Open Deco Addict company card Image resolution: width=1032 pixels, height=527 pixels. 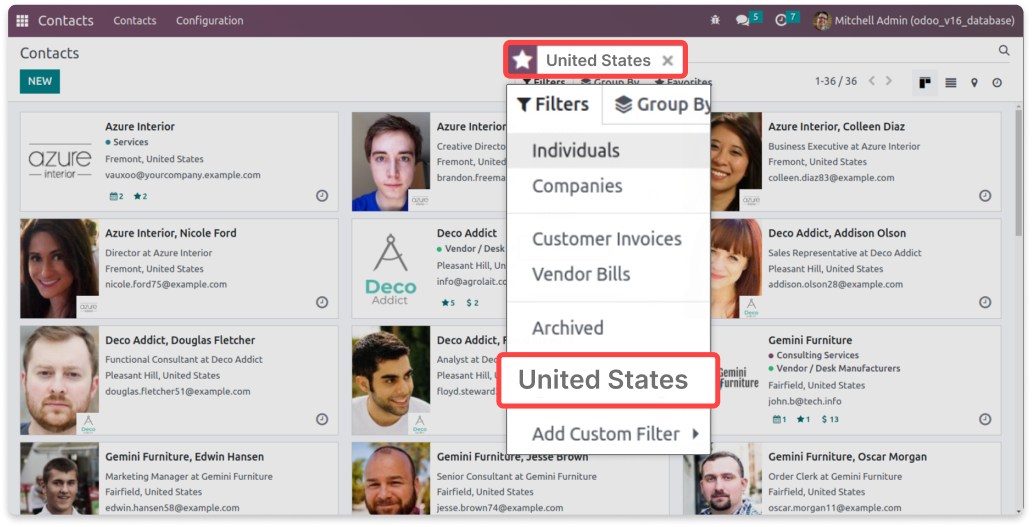coord(429,268)
